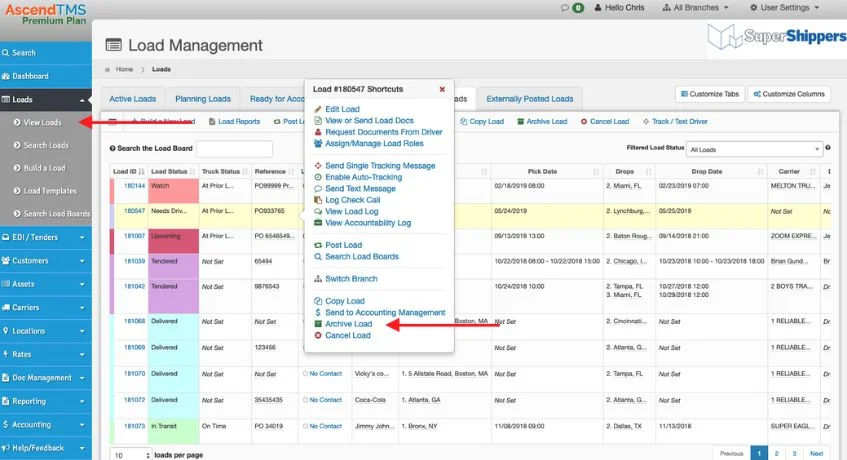Click the chat notifications bubble icon in header
The image size is (847, 460).
point(564,8)
